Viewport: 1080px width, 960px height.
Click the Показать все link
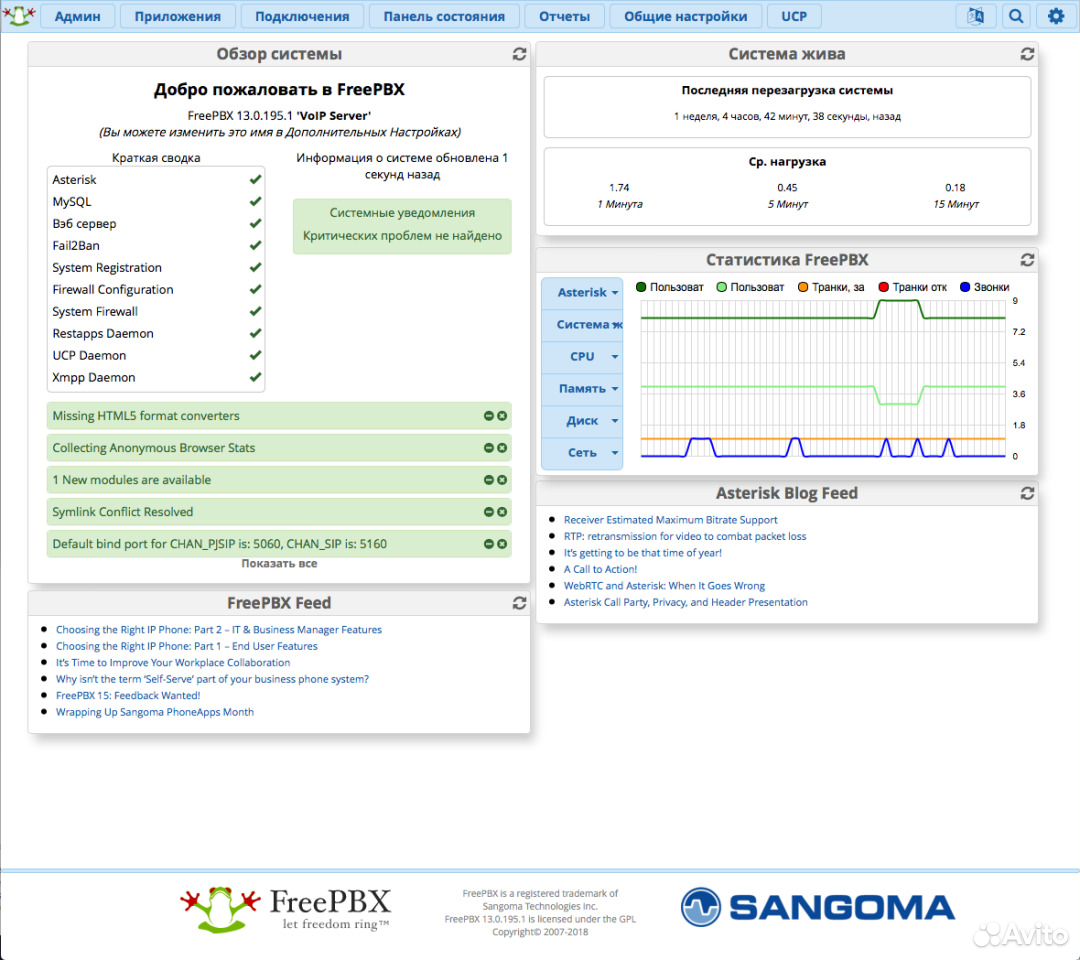pos(279,564)
